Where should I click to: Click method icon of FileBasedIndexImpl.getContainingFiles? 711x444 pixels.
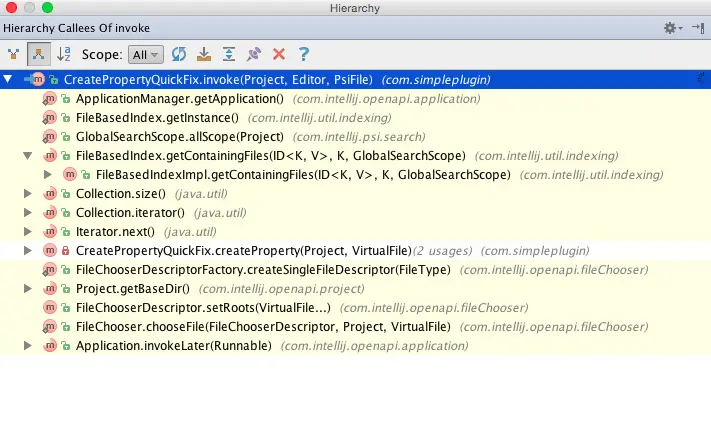click(x=69, y=175)
